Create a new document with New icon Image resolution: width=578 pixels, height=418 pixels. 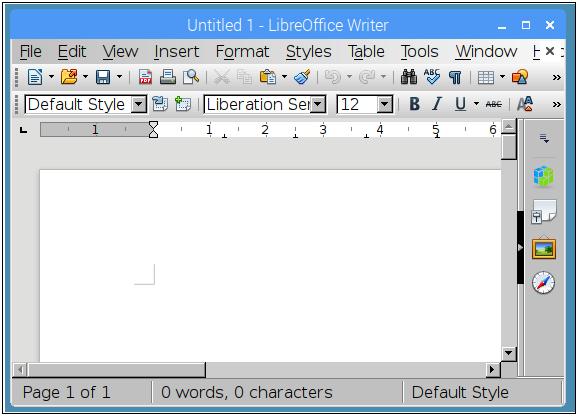pos(35,77)
